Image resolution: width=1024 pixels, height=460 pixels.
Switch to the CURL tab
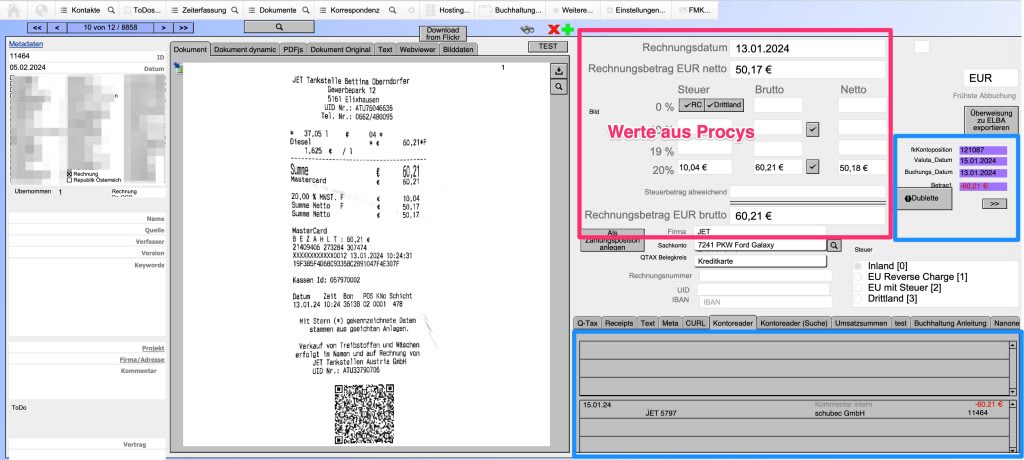click(x=695, y=323)
